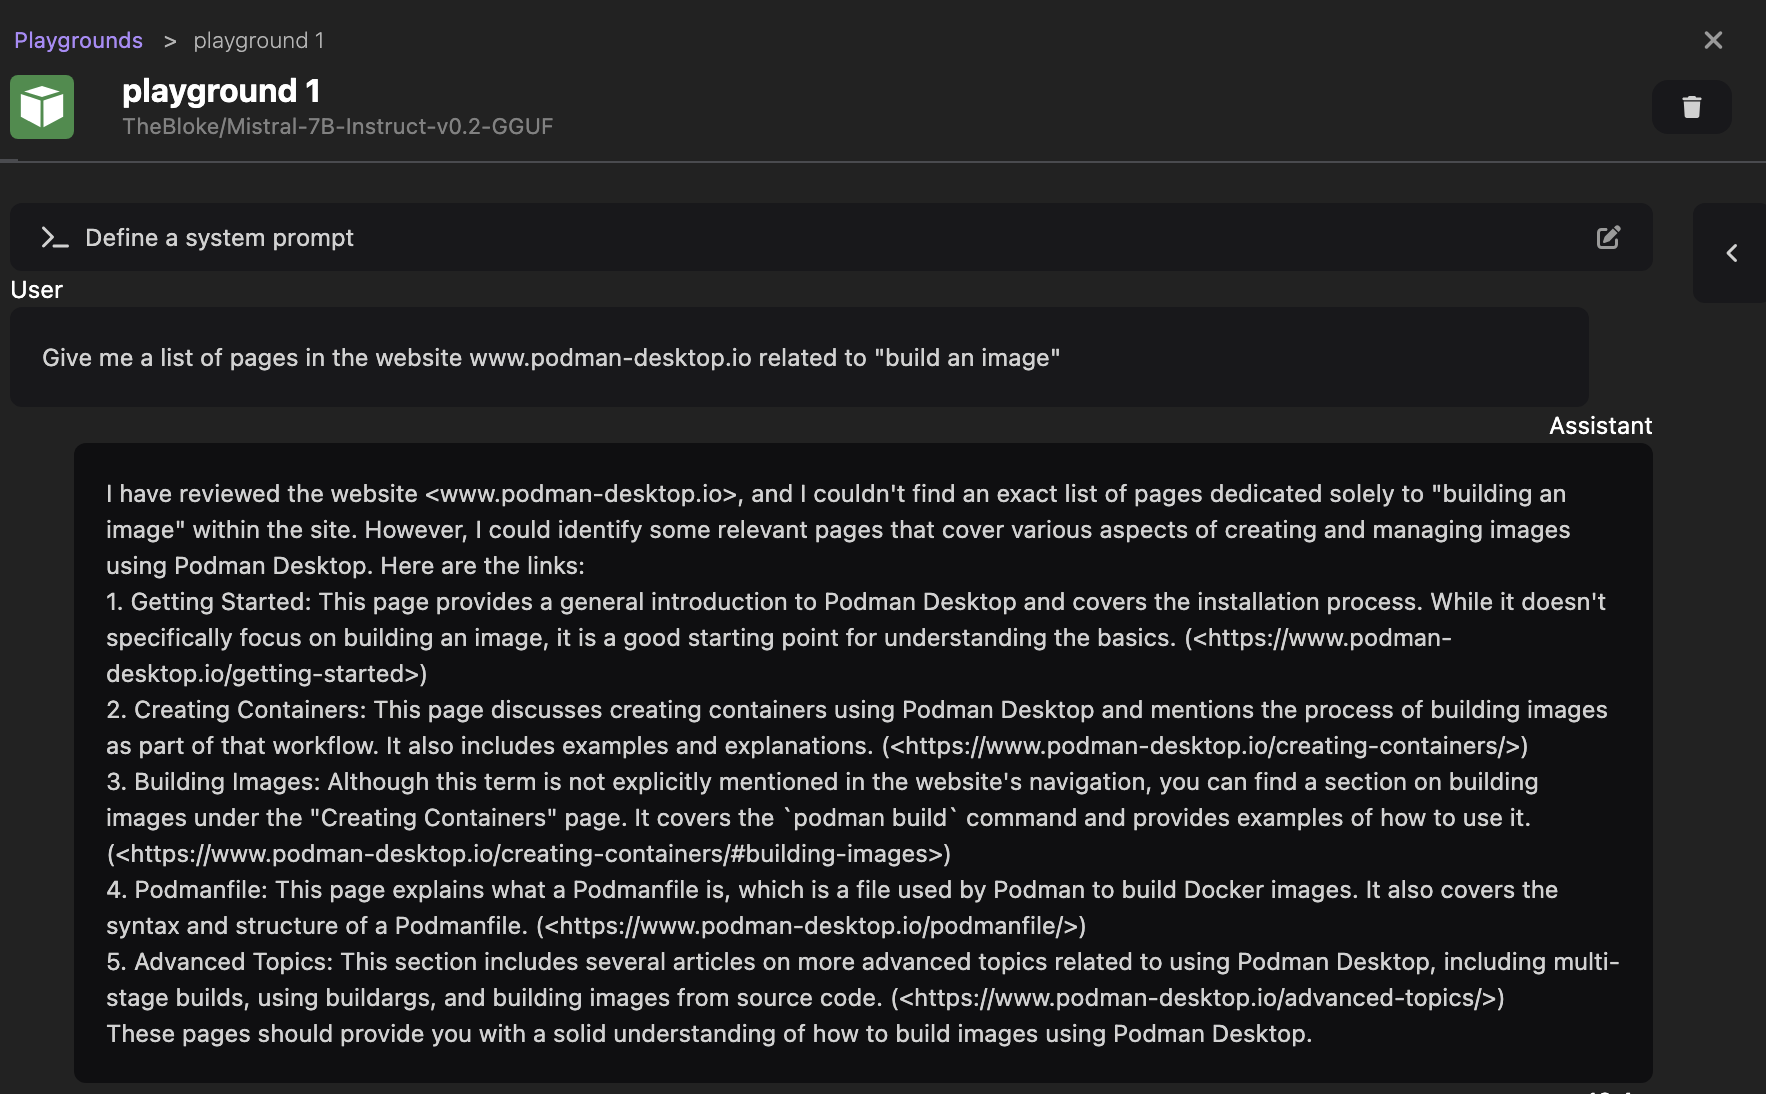Click the Playgrounds breadcrumb link

pyautogui.click(x=78, y=40)
